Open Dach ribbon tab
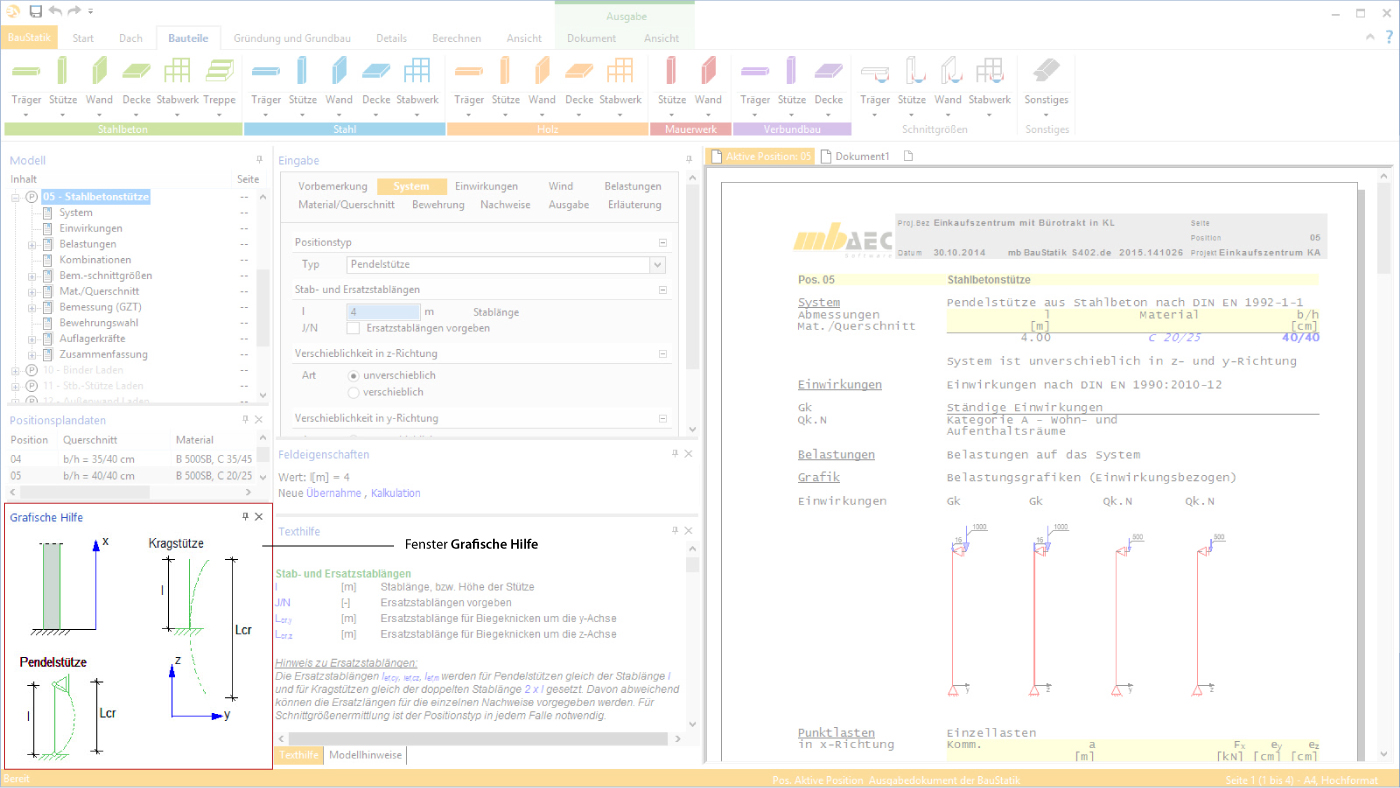This screenshot has width=1400, height=788. tap(131, 38)
